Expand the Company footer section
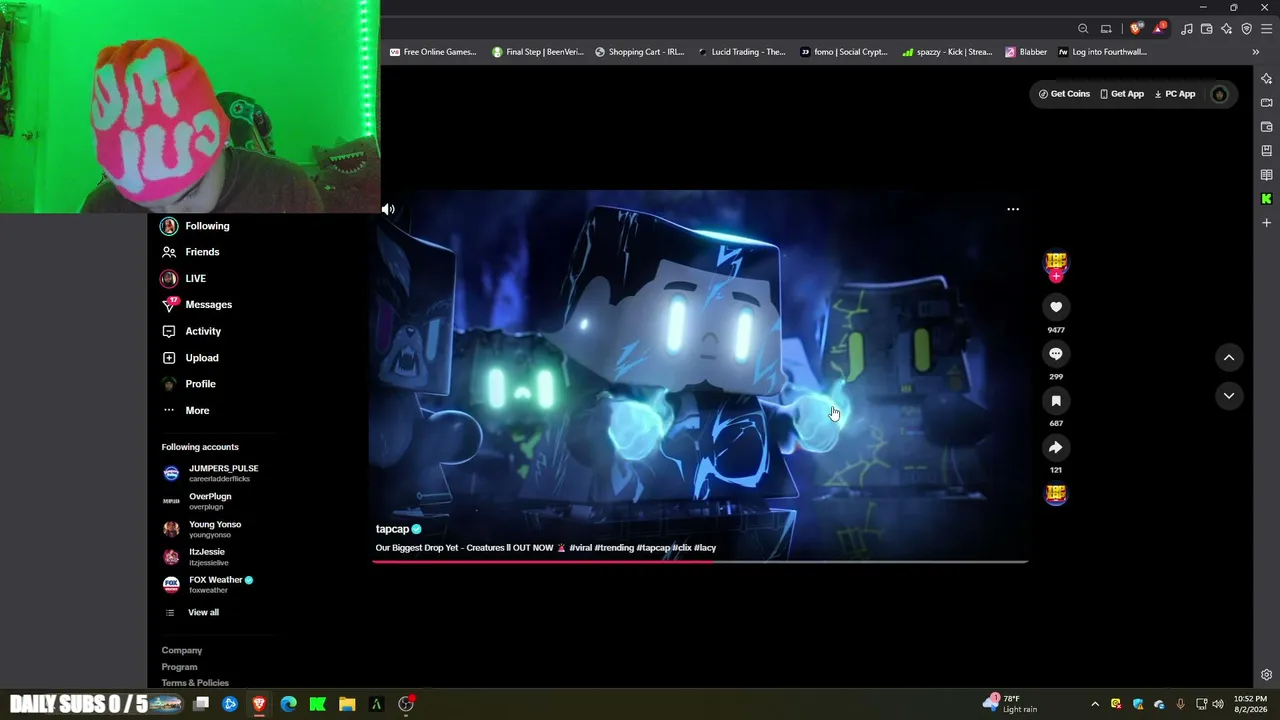The image size is (1280, 720). point(182,651)
